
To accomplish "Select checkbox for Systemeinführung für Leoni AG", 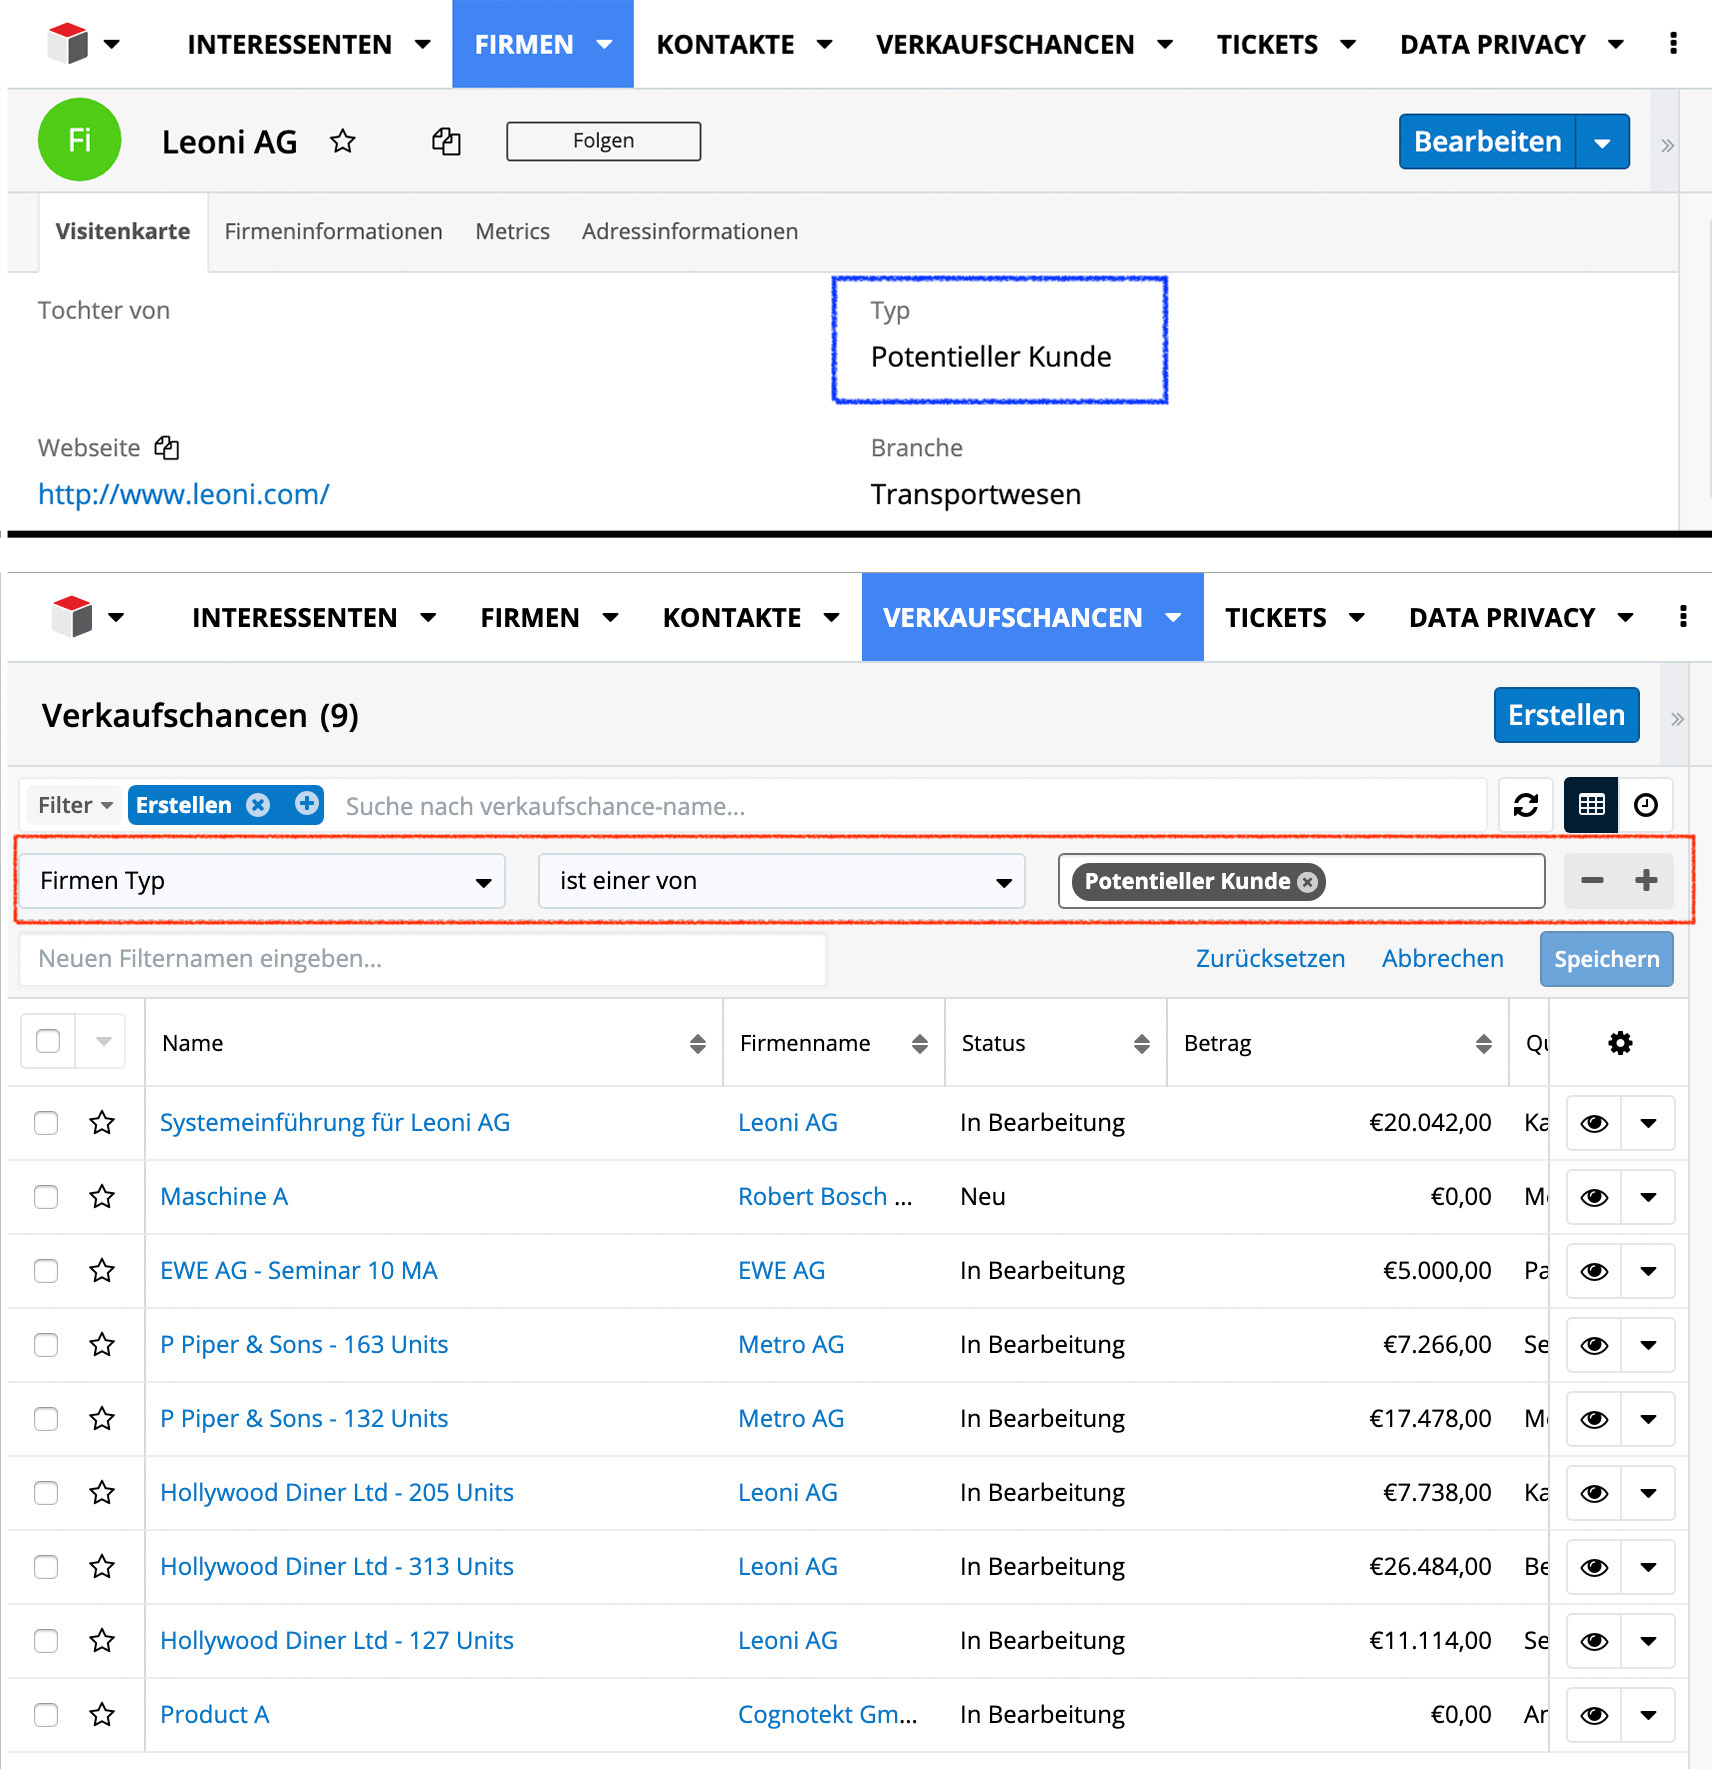I will click(x=46, y=1122).
